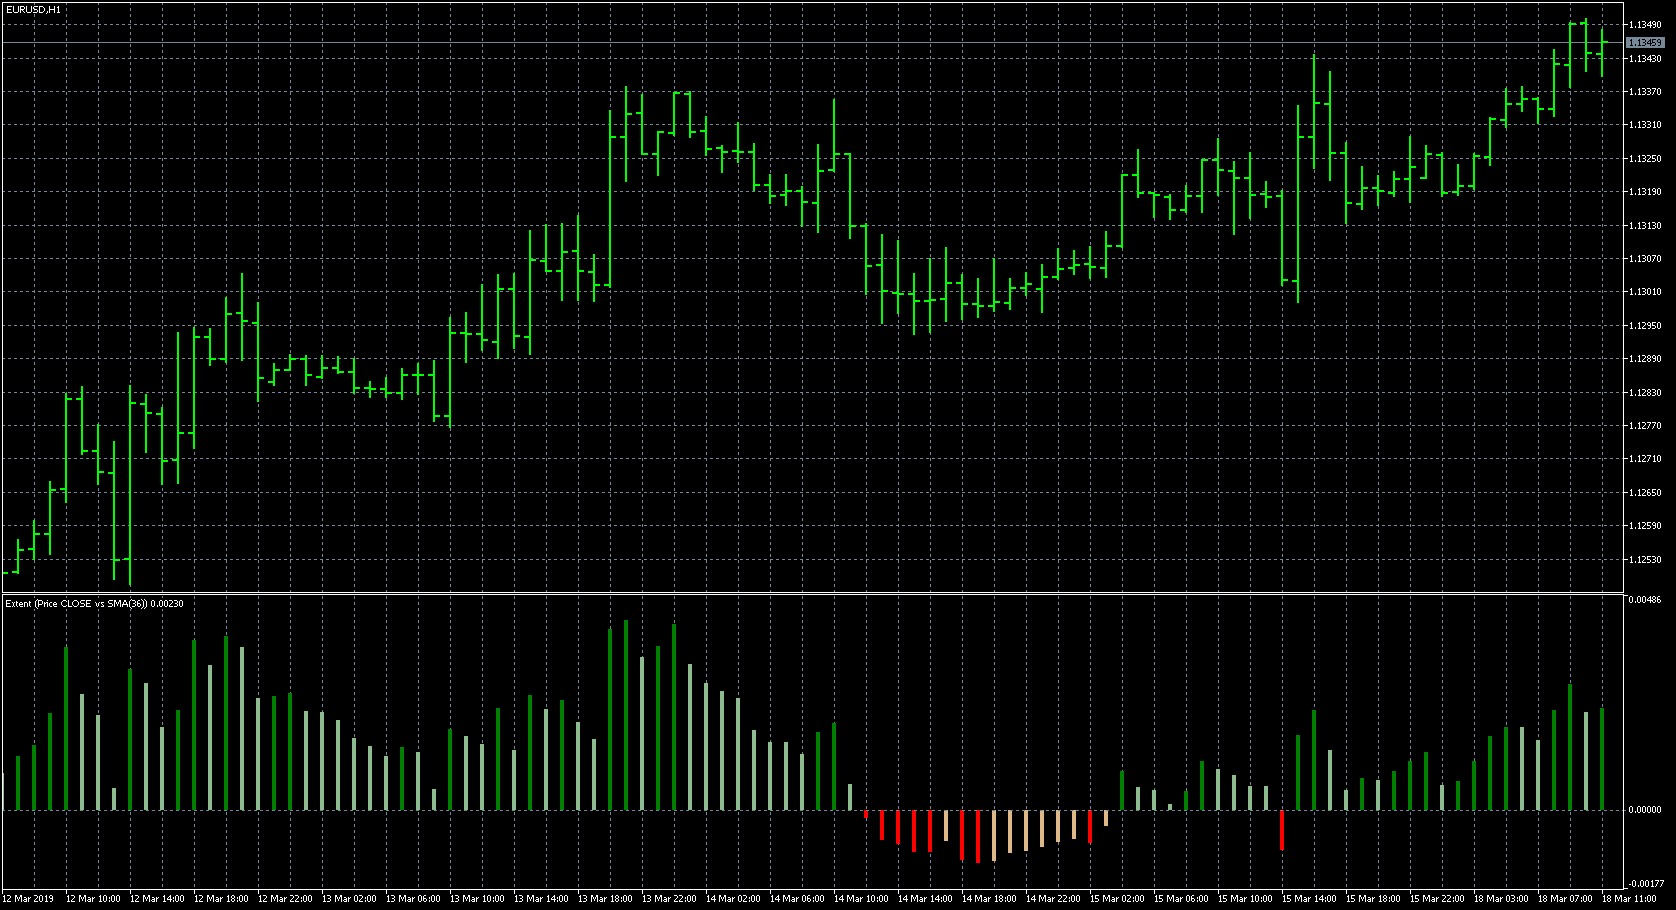Click the 1.12530 price scale label
1676x910 pixels.
pyautogui.click(x=1644, y=561)
